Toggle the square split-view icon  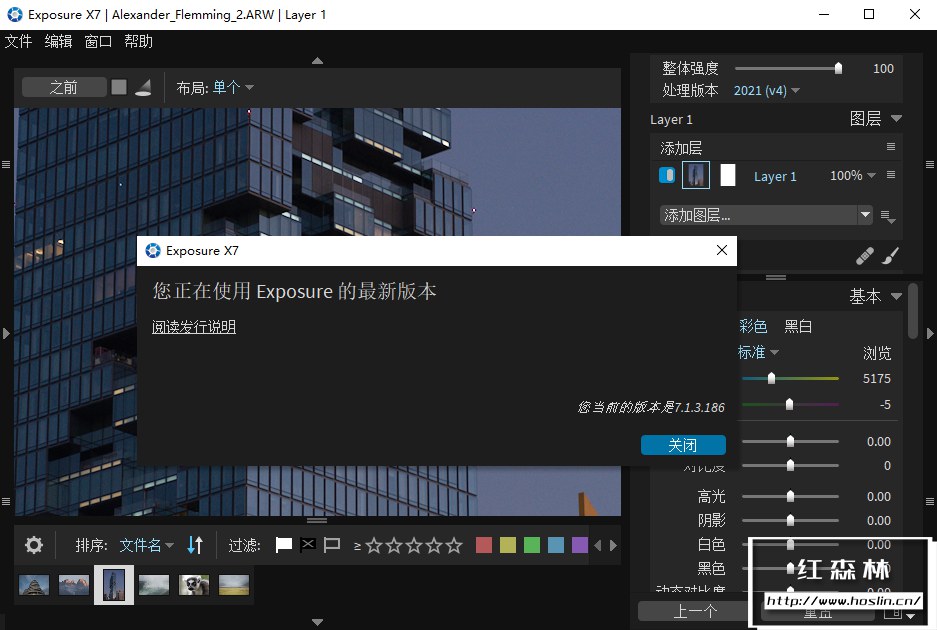pyautogui.click(x=119, y=87)
